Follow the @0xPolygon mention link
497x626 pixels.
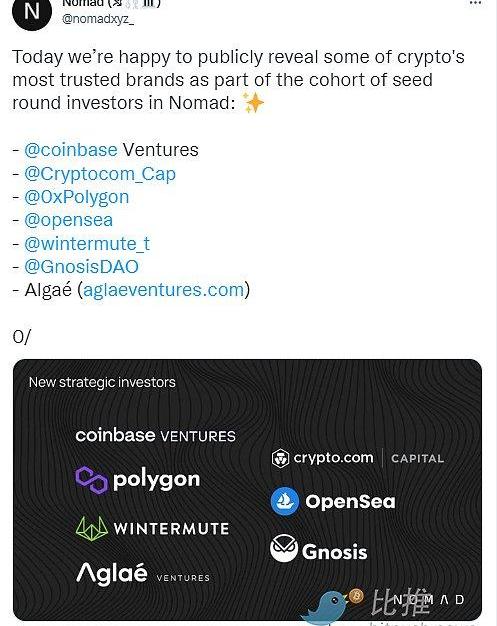pyautogui.click(x=77, y=197)
